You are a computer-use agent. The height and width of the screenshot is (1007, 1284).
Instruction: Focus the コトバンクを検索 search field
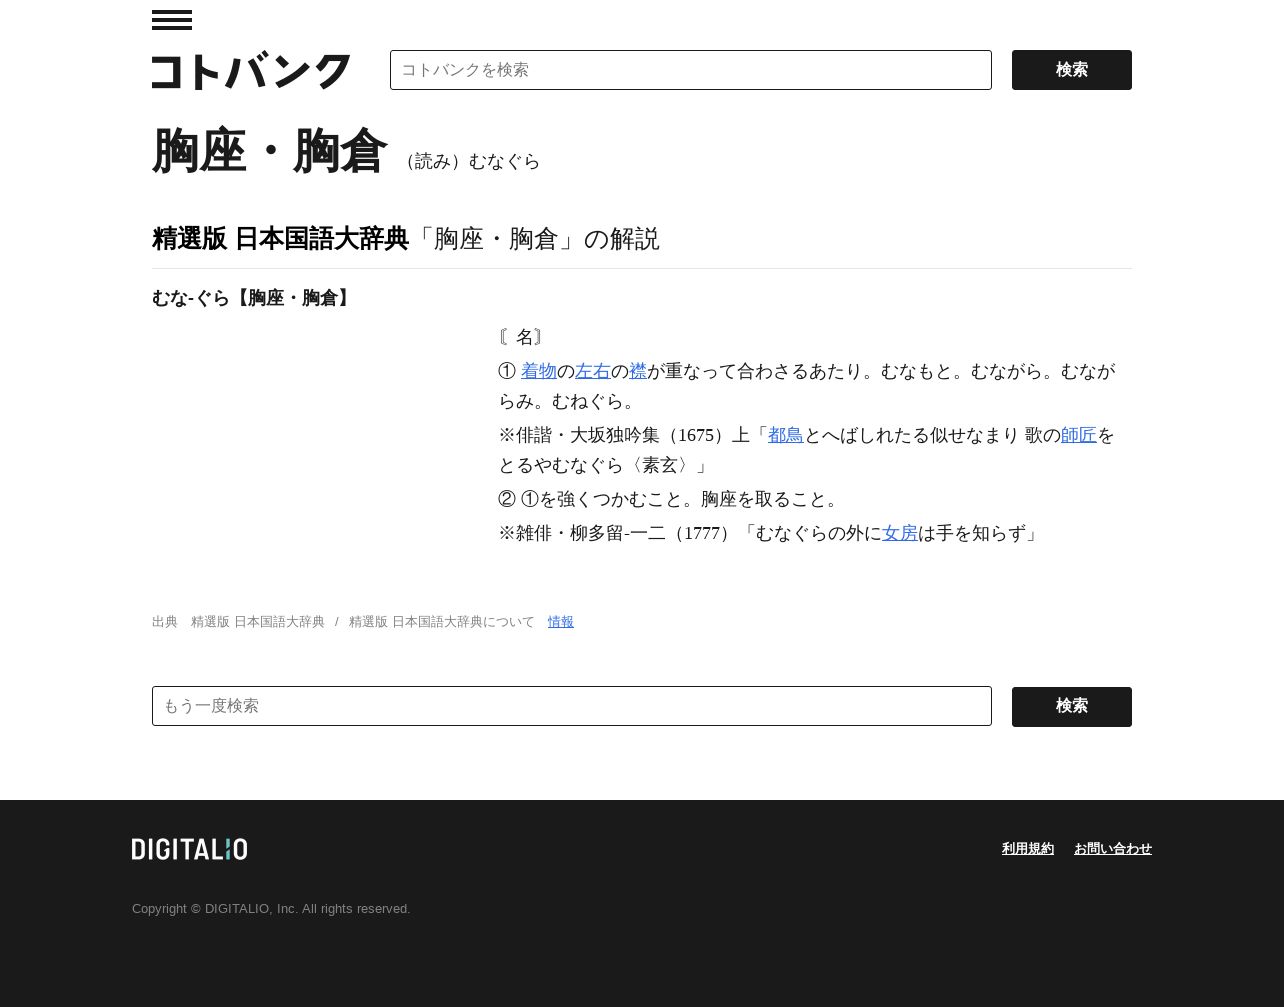(x=691, y=70)
